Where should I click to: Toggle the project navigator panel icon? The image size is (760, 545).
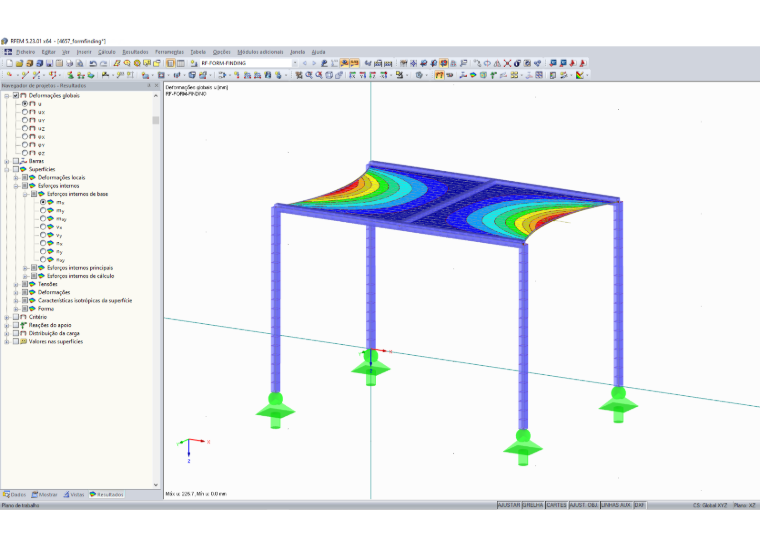171,63
